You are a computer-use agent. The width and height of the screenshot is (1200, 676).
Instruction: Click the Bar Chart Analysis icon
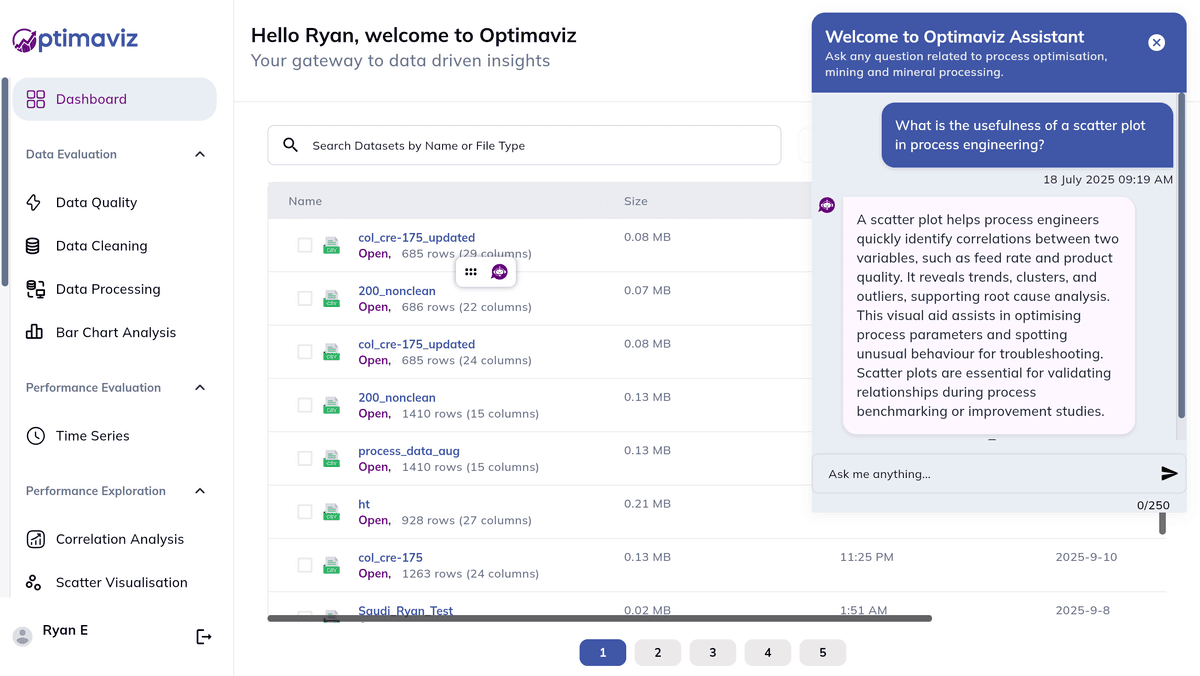[x=34, y=332]
